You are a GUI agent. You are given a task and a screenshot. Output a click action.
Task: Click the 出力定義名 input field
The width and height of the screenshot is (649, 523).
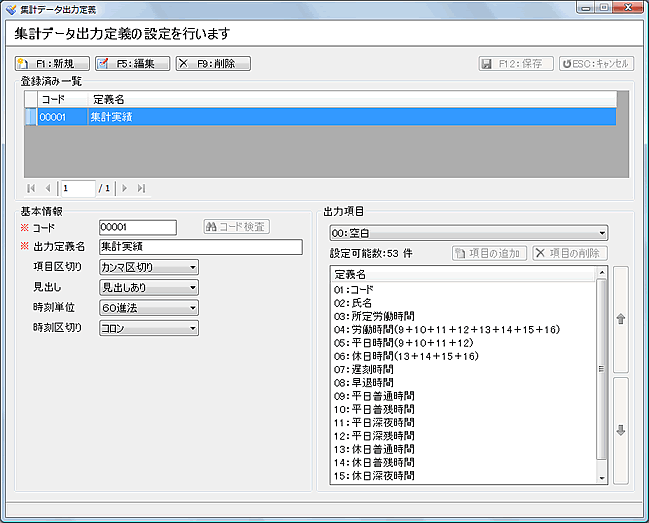coord(201,247)
